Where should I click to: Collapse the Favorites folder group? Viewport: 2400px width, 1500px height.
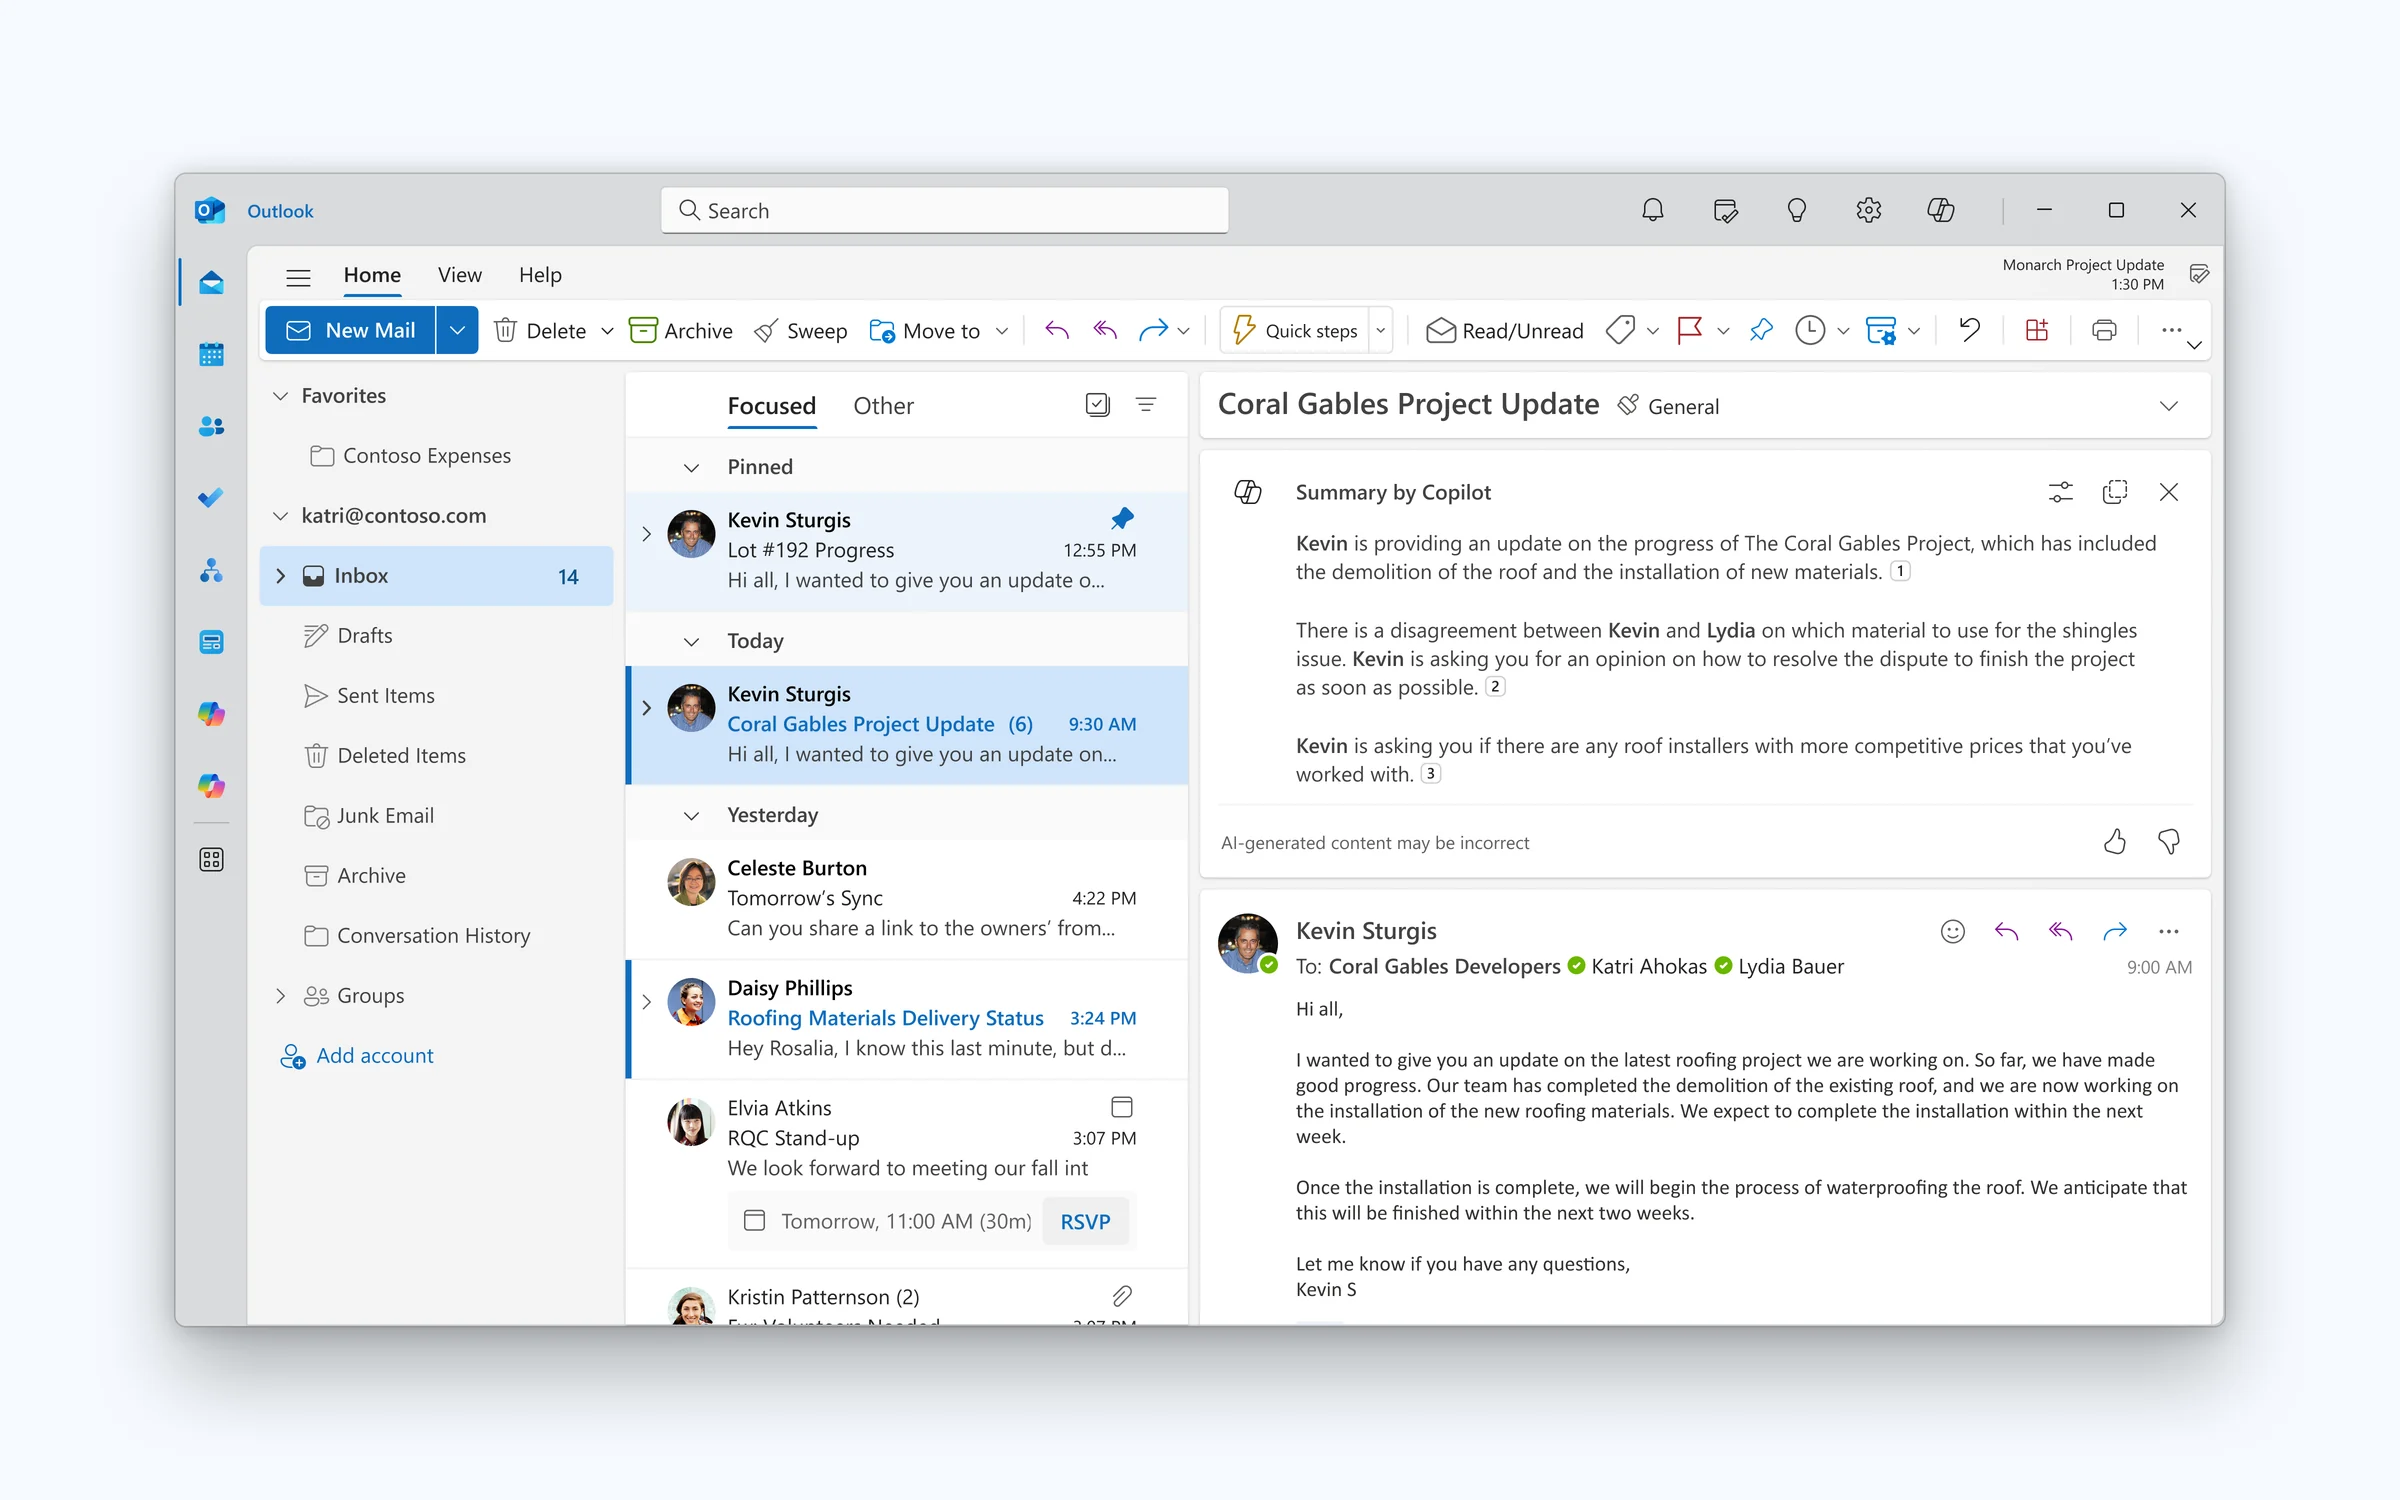280,396
